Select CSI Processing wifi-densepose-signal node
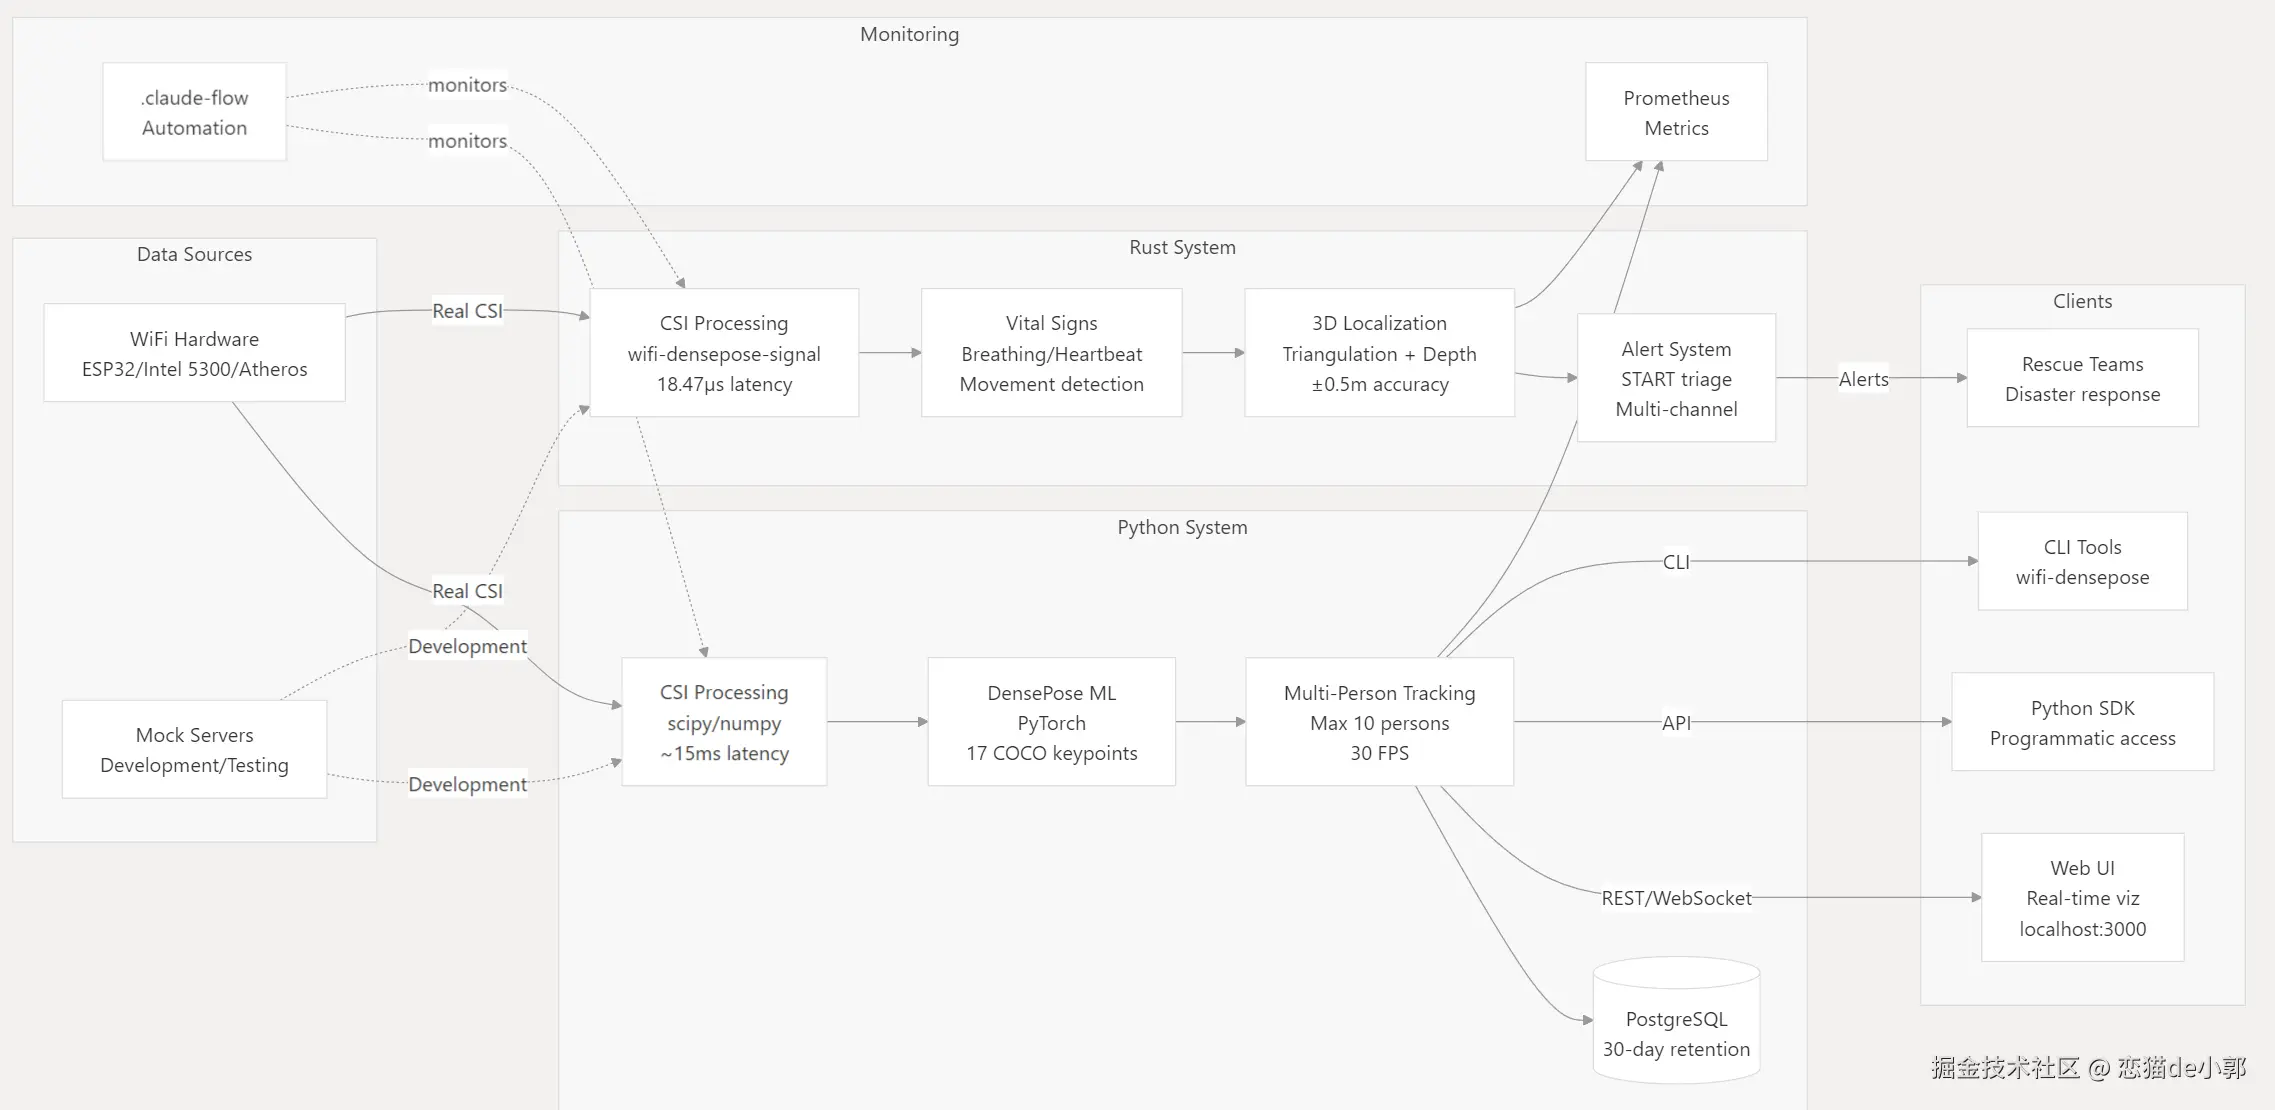 pos(724,353)
